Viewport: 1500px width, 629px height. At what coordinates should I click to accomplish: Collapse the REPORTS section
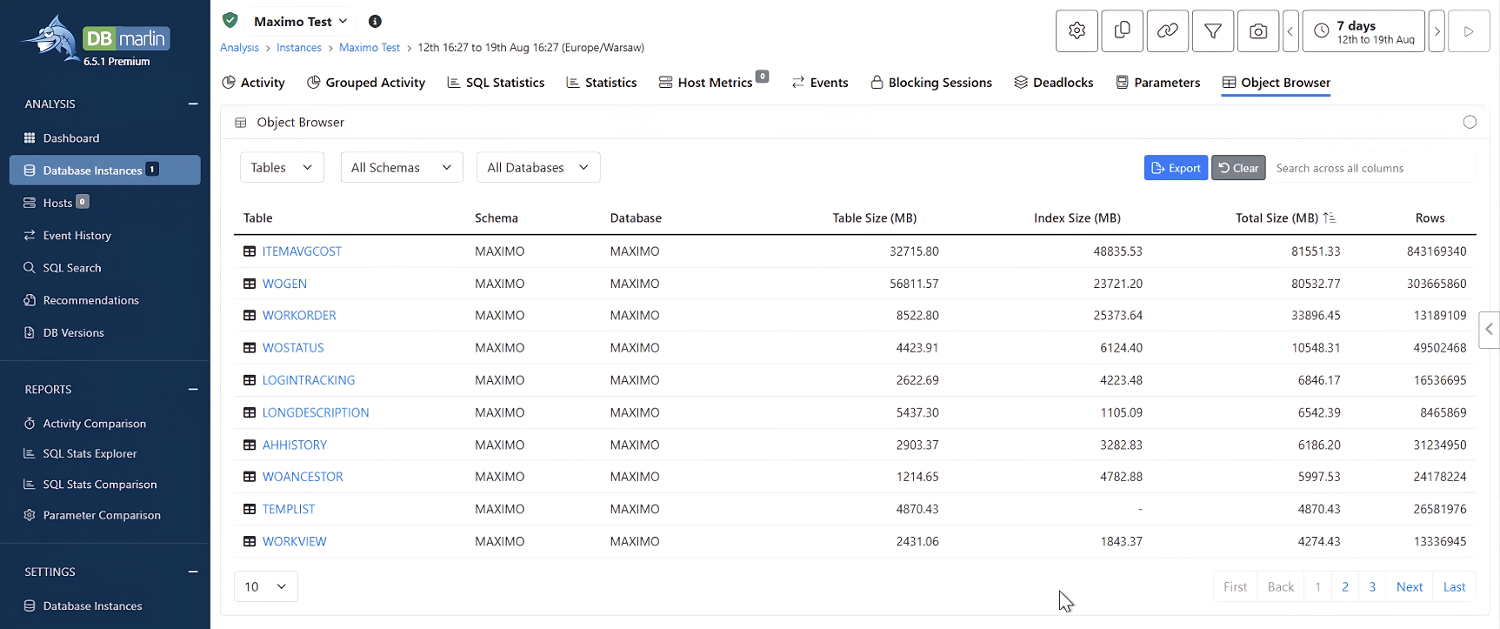pos(193,389)
